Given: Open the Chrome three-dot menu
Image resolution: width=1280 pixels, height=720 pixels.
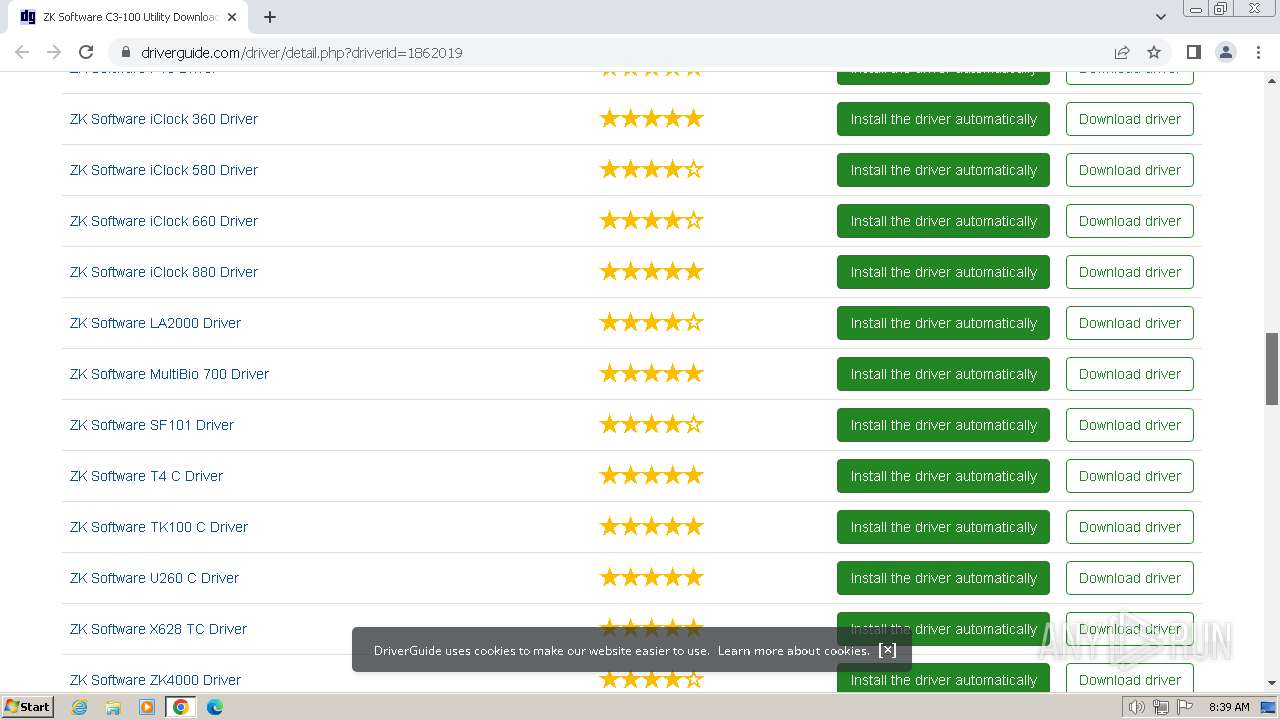Looking at the screenshot, I should coord(1258,52).
